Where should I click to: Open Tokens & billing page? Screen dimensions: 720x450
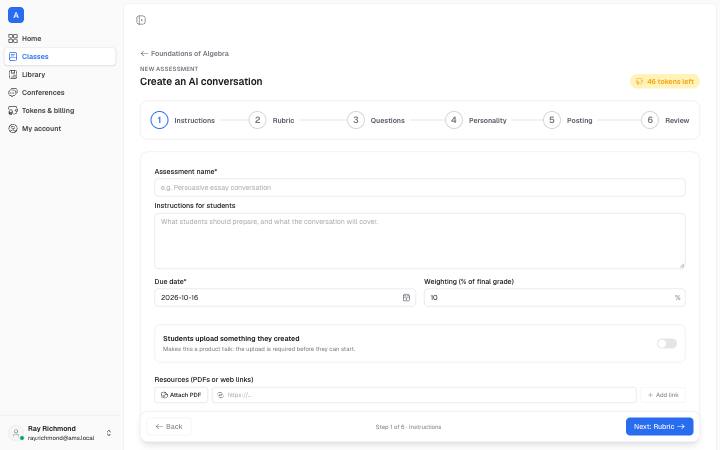(x=60, y=111)
